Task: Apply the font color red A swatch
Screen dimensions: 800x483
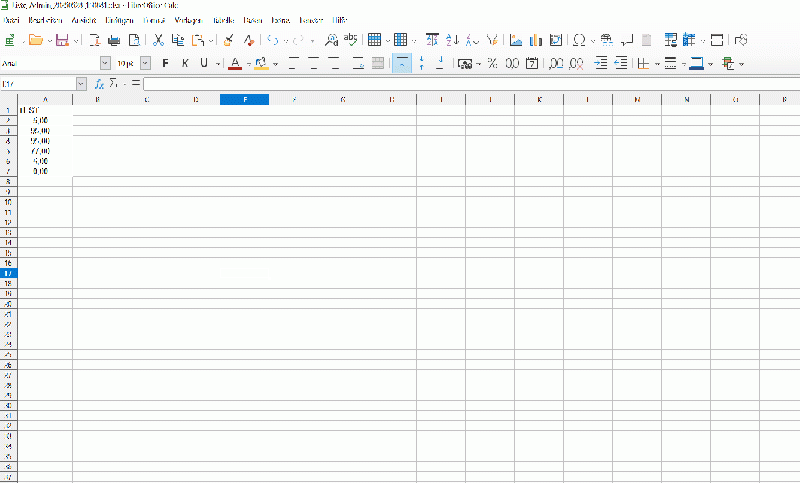Action: click(x=234, y=63)
